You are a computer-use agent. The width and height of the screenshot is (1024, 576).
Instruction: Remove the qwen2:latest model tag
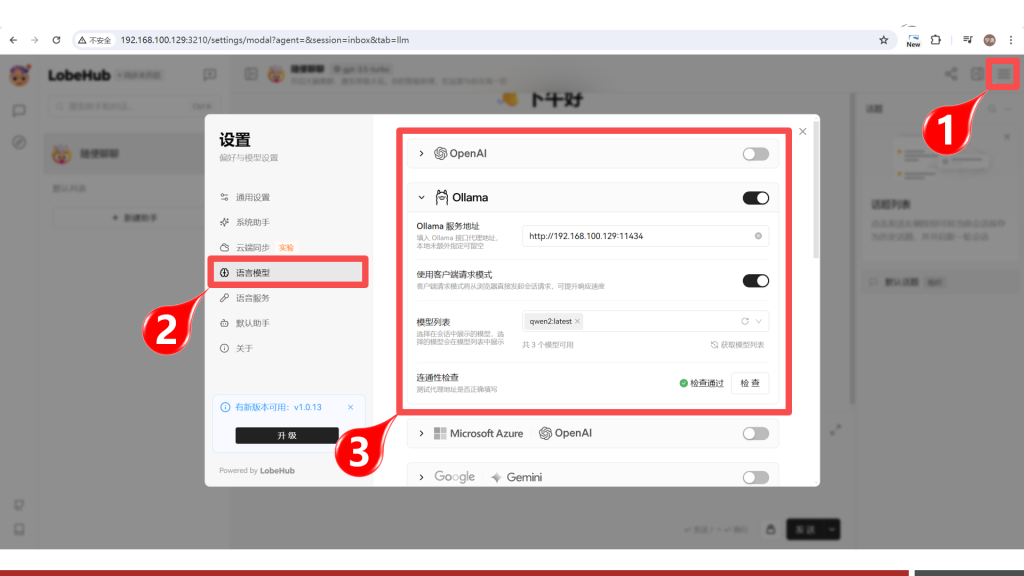(577, 321)
